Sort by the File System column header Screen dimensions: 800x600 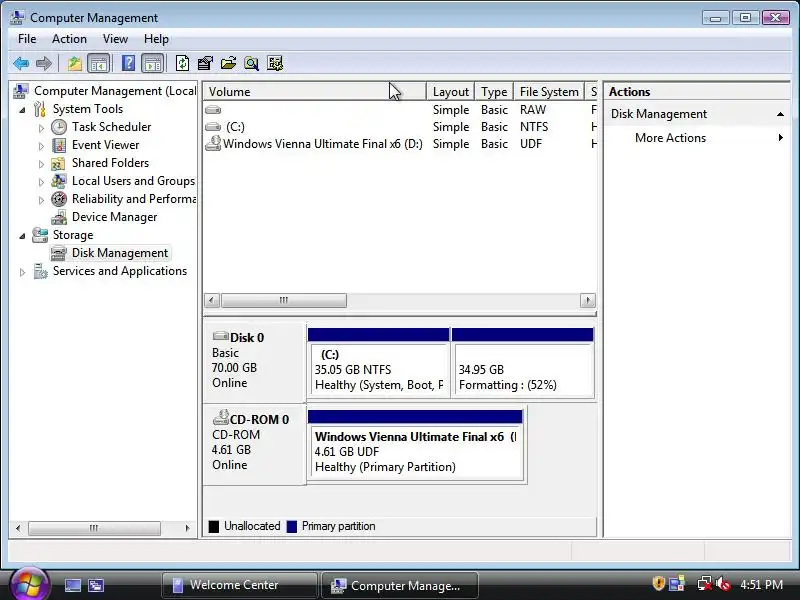click(x=549, y=91)
